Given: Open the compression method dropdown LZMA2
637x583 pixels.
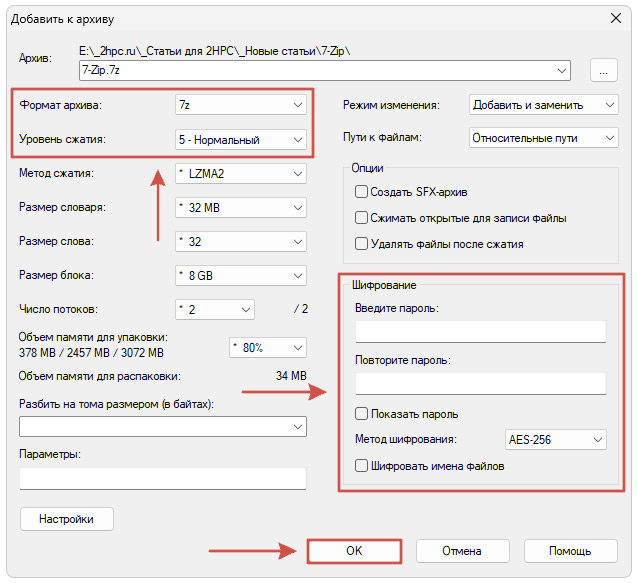Looking at the screenshot, I should pyautogui.click(x=240, y=173).
